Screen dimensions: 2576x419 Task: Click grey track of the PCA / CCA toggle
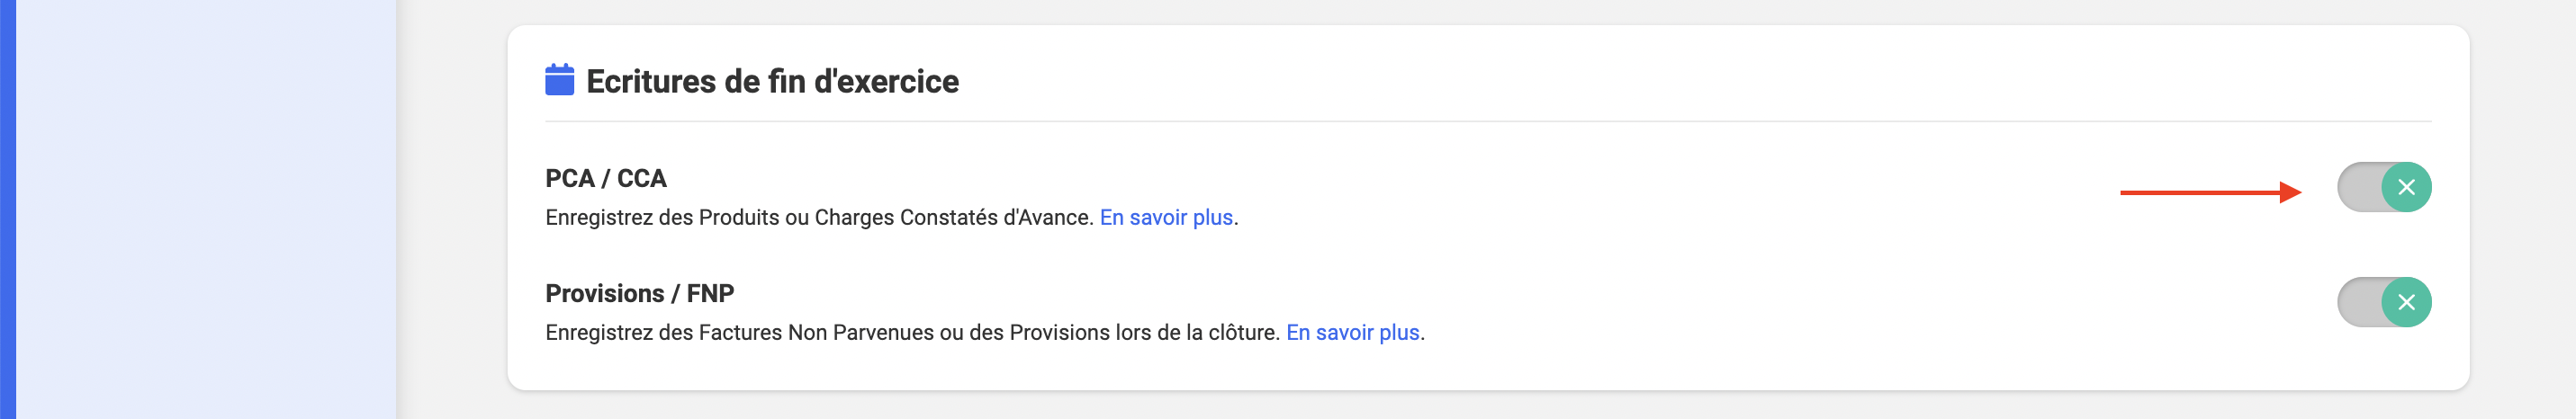point(2359,187)
